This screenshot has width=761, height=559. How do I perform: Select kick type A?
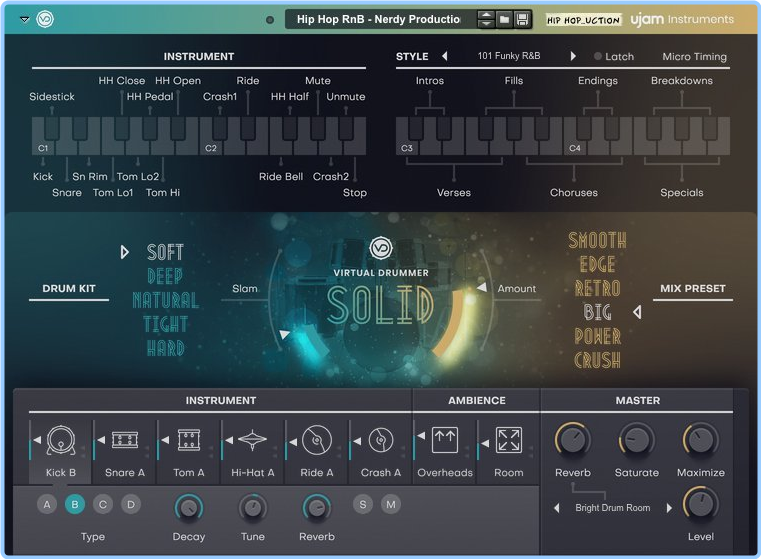pyautogui.click(x=47, y=504)
